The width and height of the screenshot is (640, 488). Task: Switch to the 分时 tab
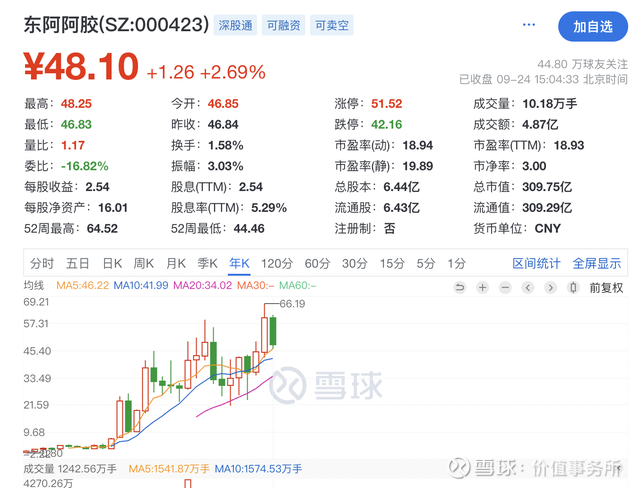point(42,264)
